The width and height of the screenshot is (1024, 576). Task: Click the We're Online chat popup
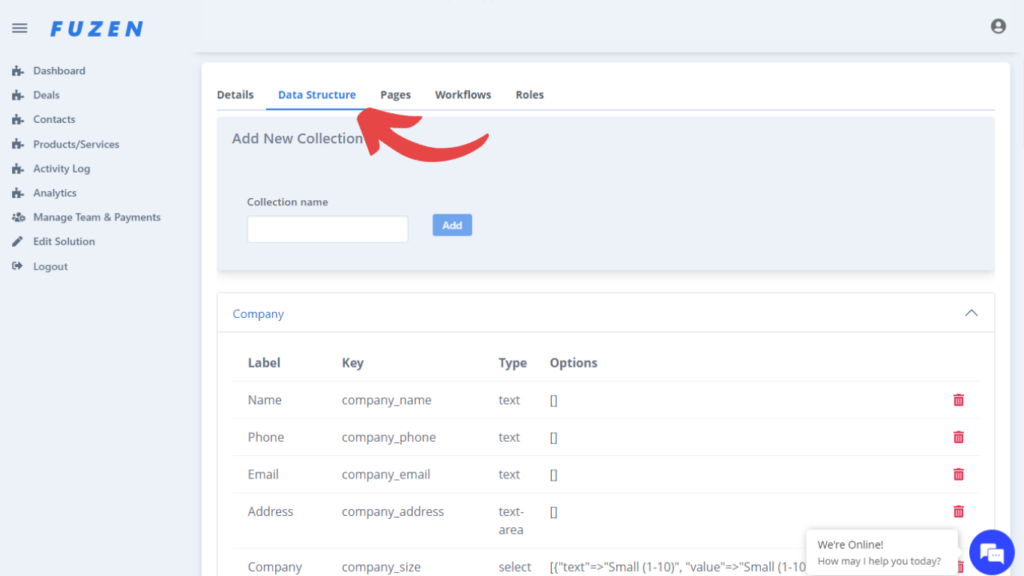(x=882, y=552)
